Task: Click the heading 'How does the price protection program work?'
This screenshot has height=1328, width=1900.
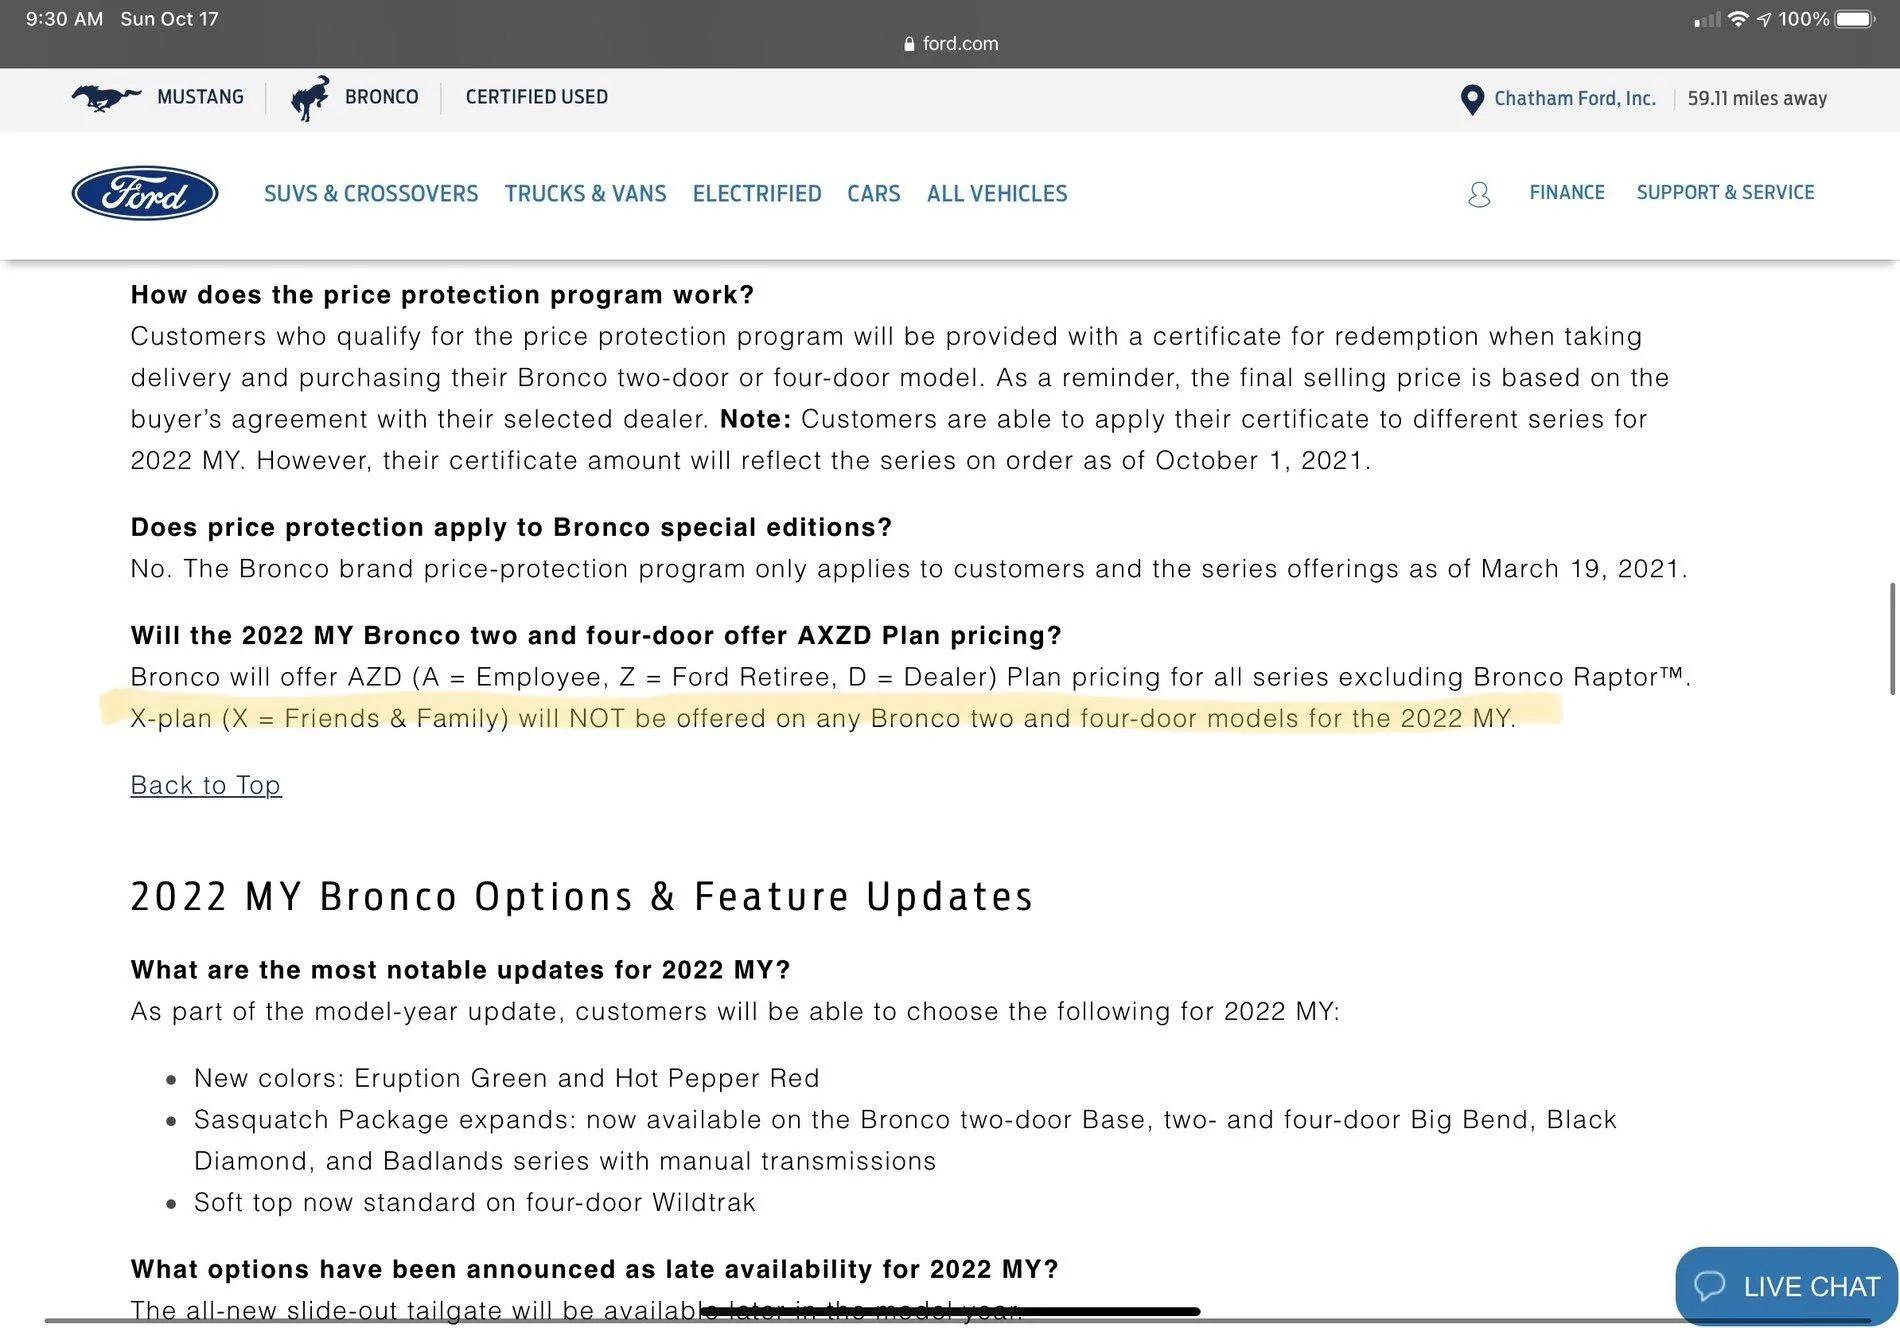Action: point(442,295)
